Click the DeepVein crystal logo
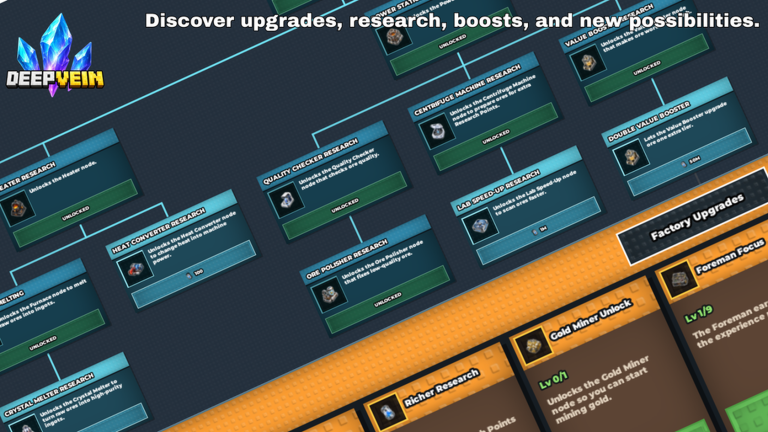The height and width of the screenshot is (432, 768). click(x=55, y=54)
